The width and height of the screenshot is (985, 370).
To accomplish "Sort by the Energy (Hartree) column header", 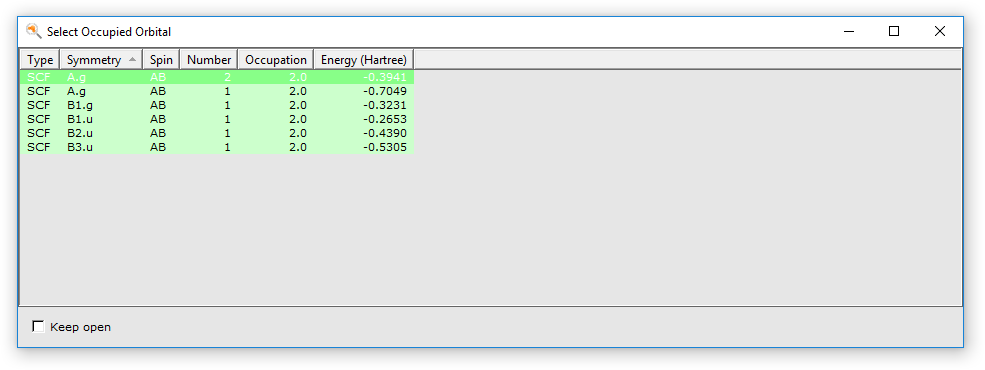I will point(364,60).
